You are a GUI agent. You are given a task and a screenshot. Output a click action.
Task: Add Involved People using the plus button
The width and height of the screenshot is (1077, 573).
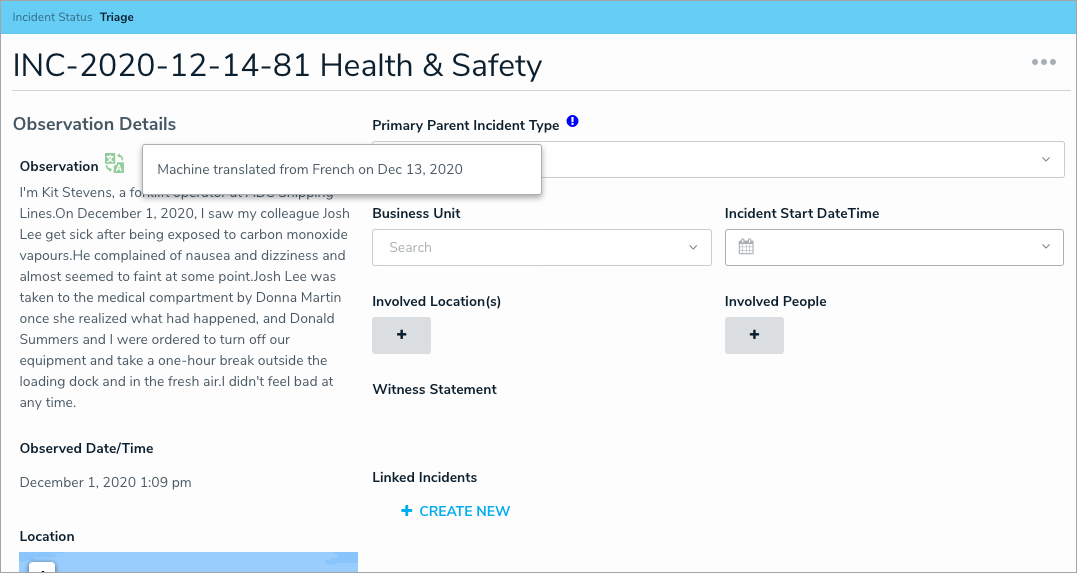pyautogui.click(x=754, y=335)
